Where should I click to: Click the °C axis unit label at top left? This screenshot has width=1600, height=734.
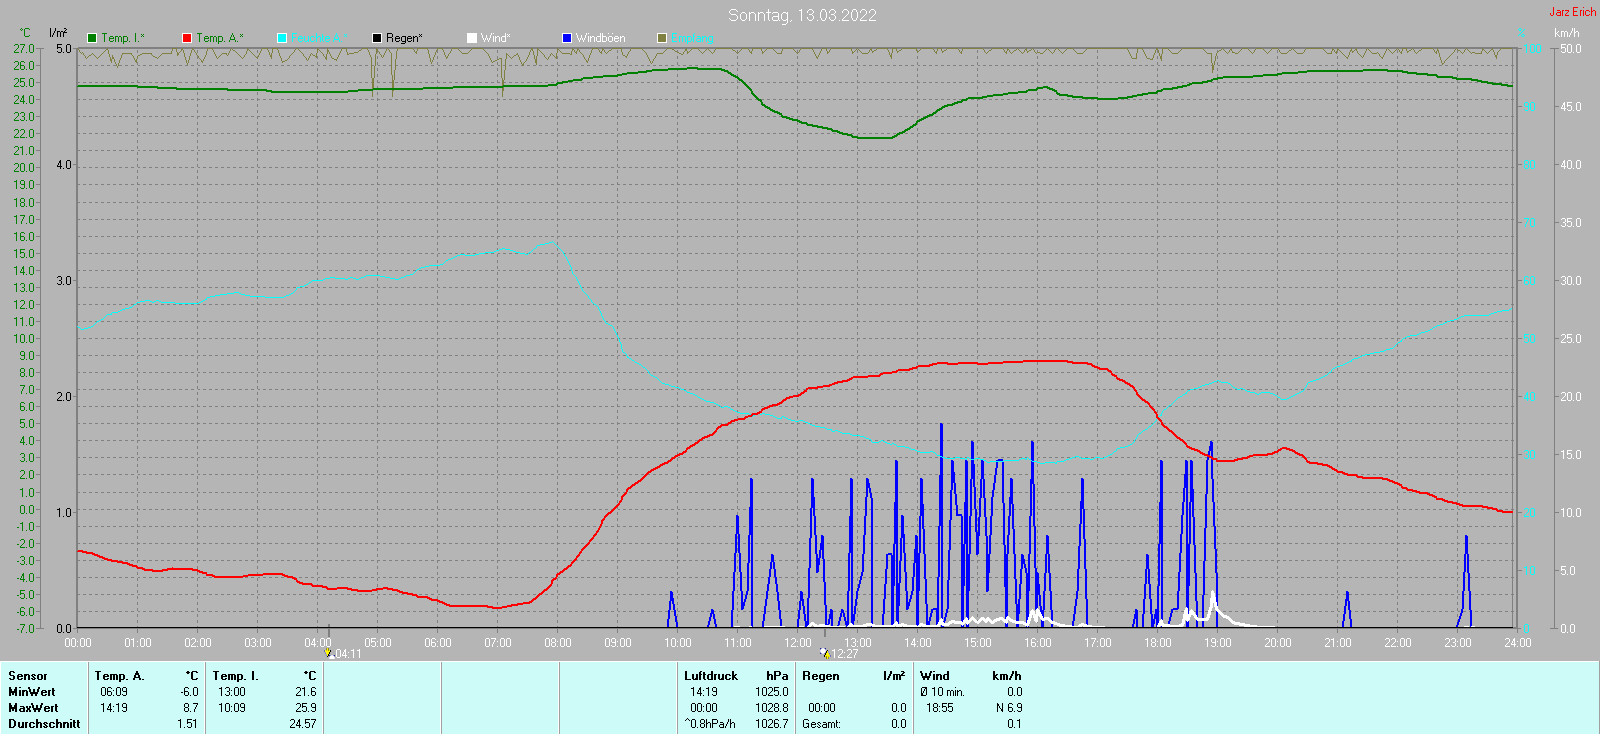click(x=25, y=33)
